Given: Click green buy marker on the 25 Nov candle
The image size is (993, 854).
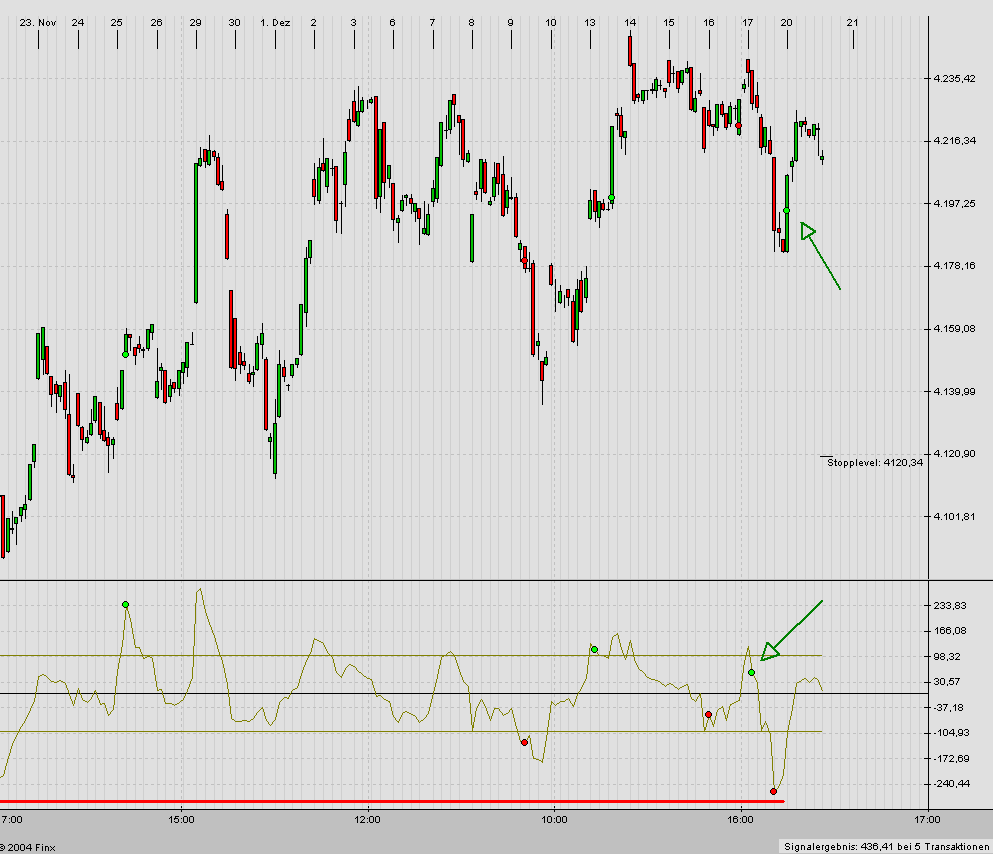Looking at the screenshot, I should tap(125, 354).
